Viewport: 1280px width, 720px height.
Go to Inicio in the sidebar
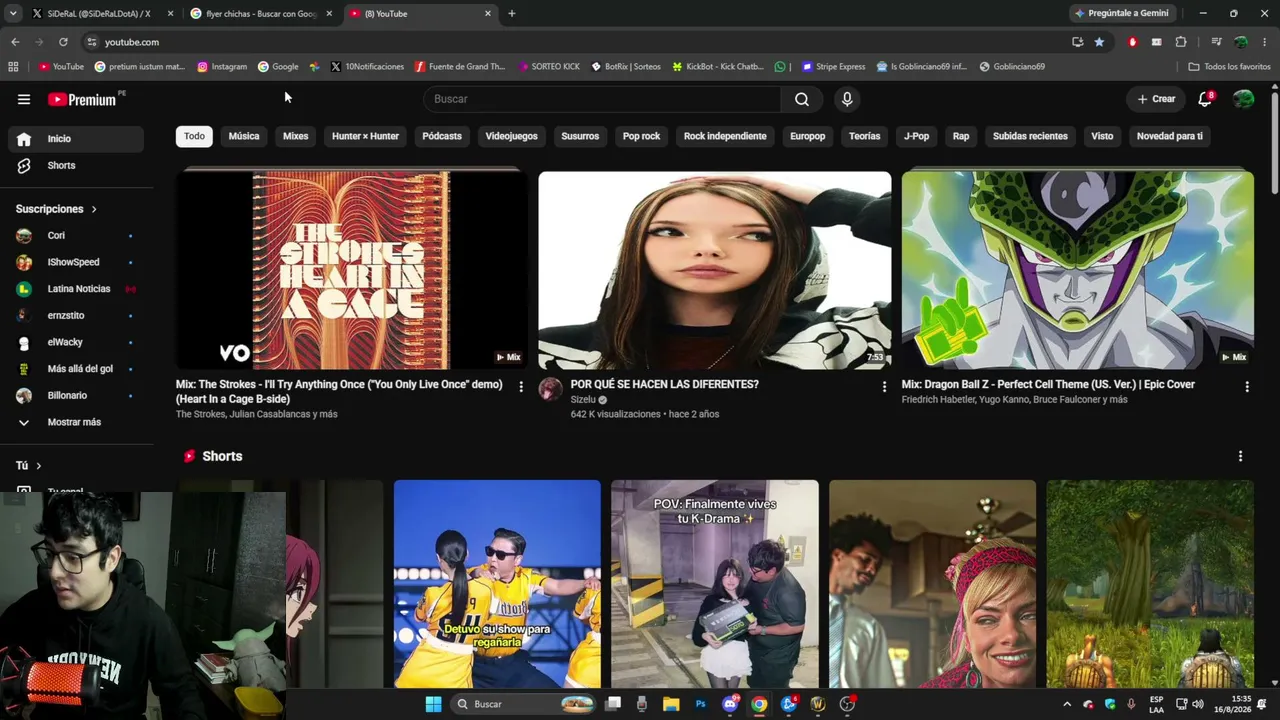pyautogui.click(x=76, y=139)
